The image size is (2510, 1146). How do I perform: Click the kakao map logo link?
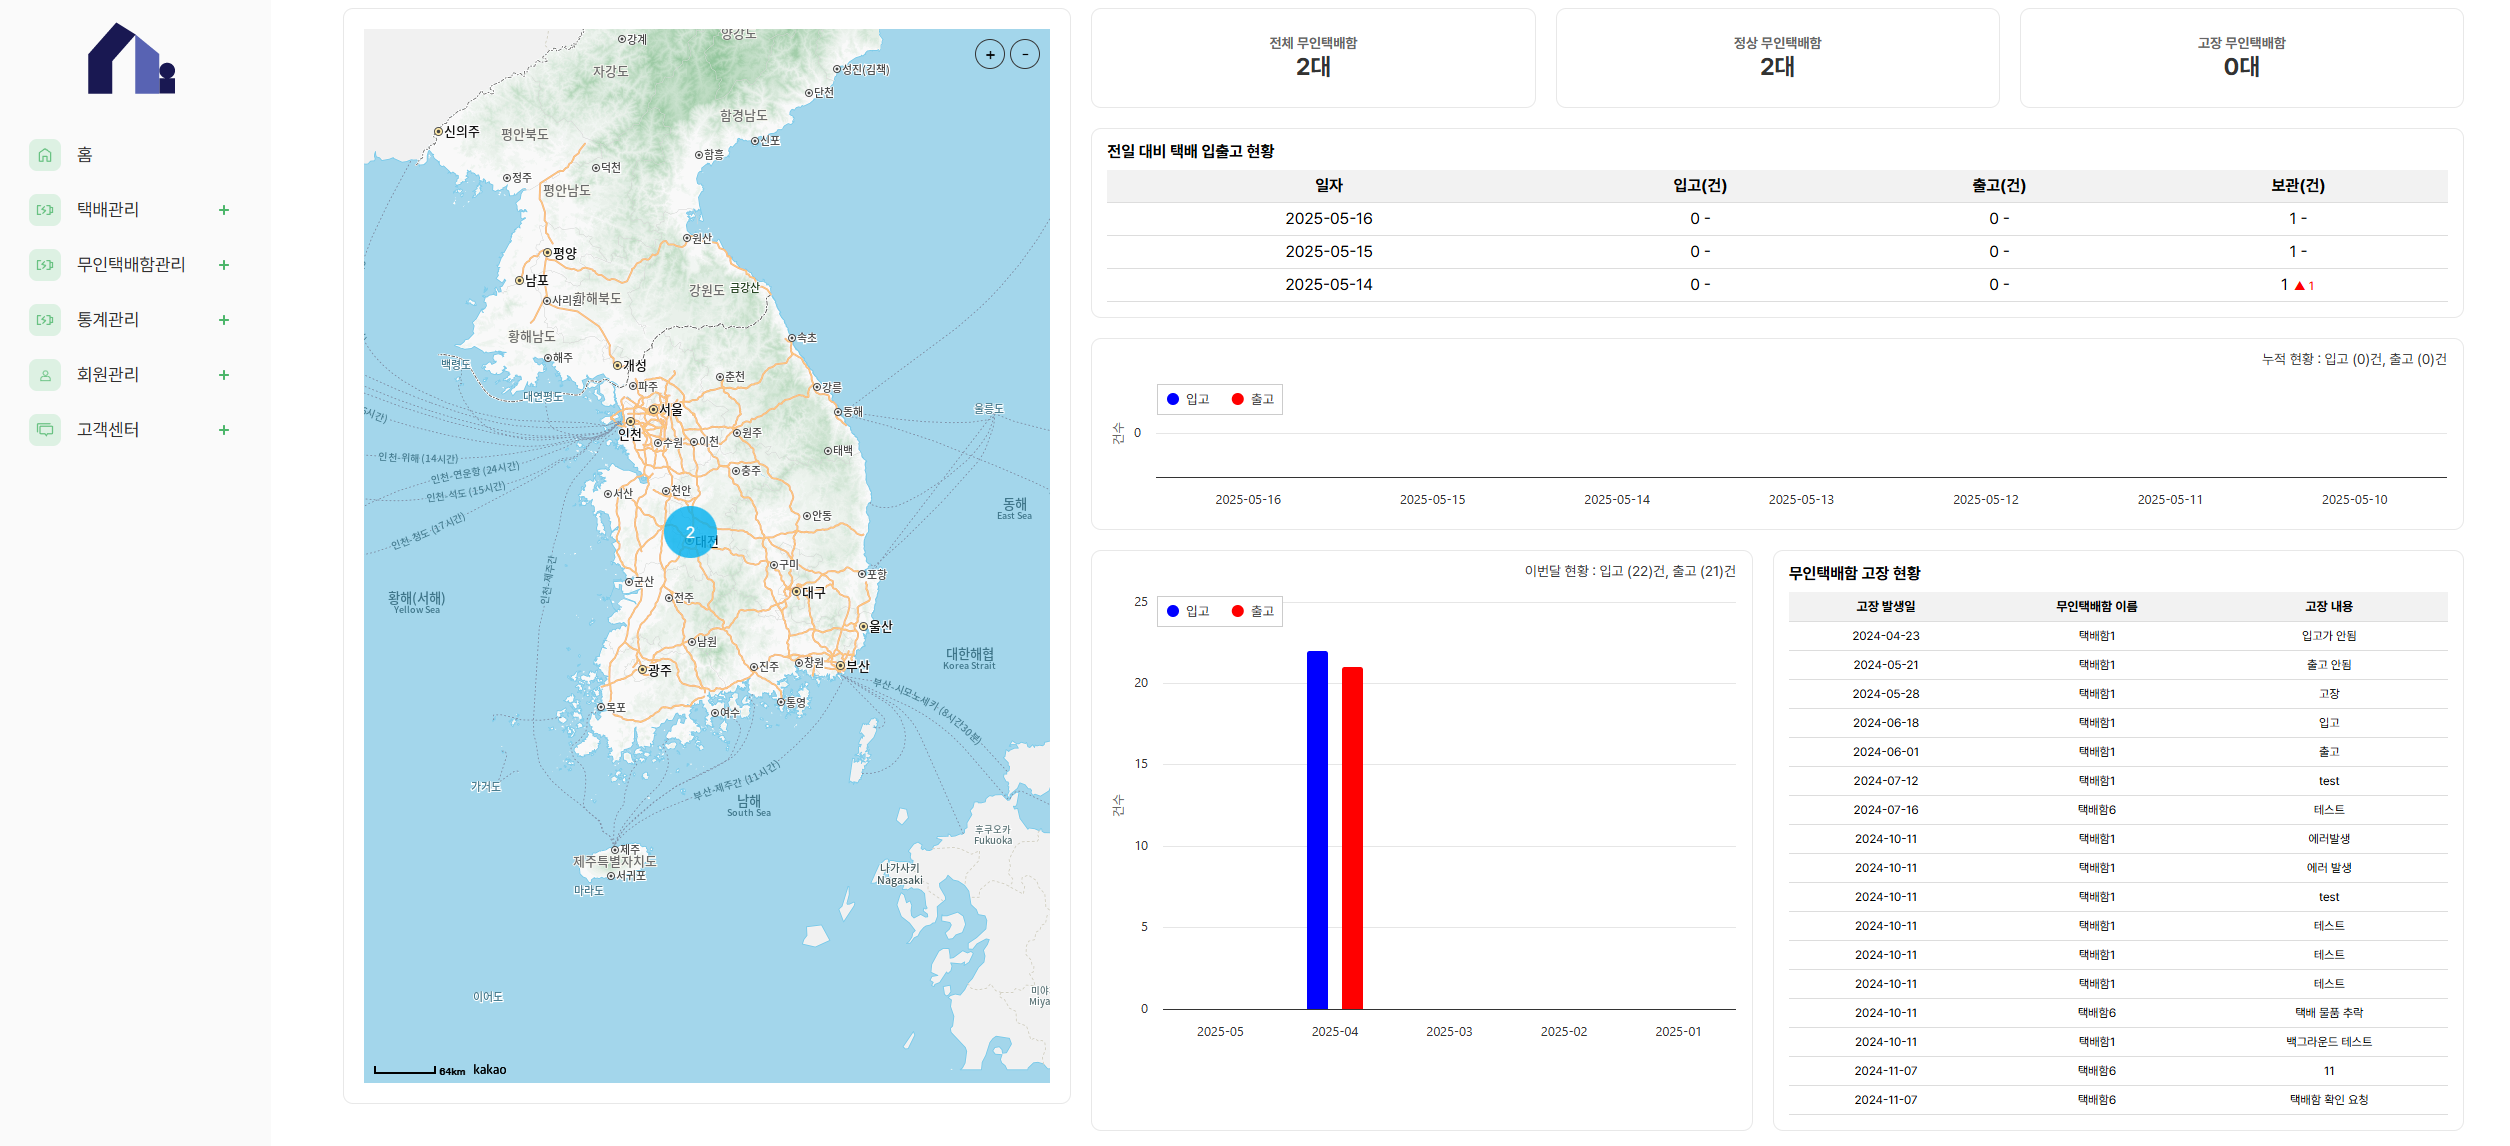pyautogui.click(x=490, y=1070)
